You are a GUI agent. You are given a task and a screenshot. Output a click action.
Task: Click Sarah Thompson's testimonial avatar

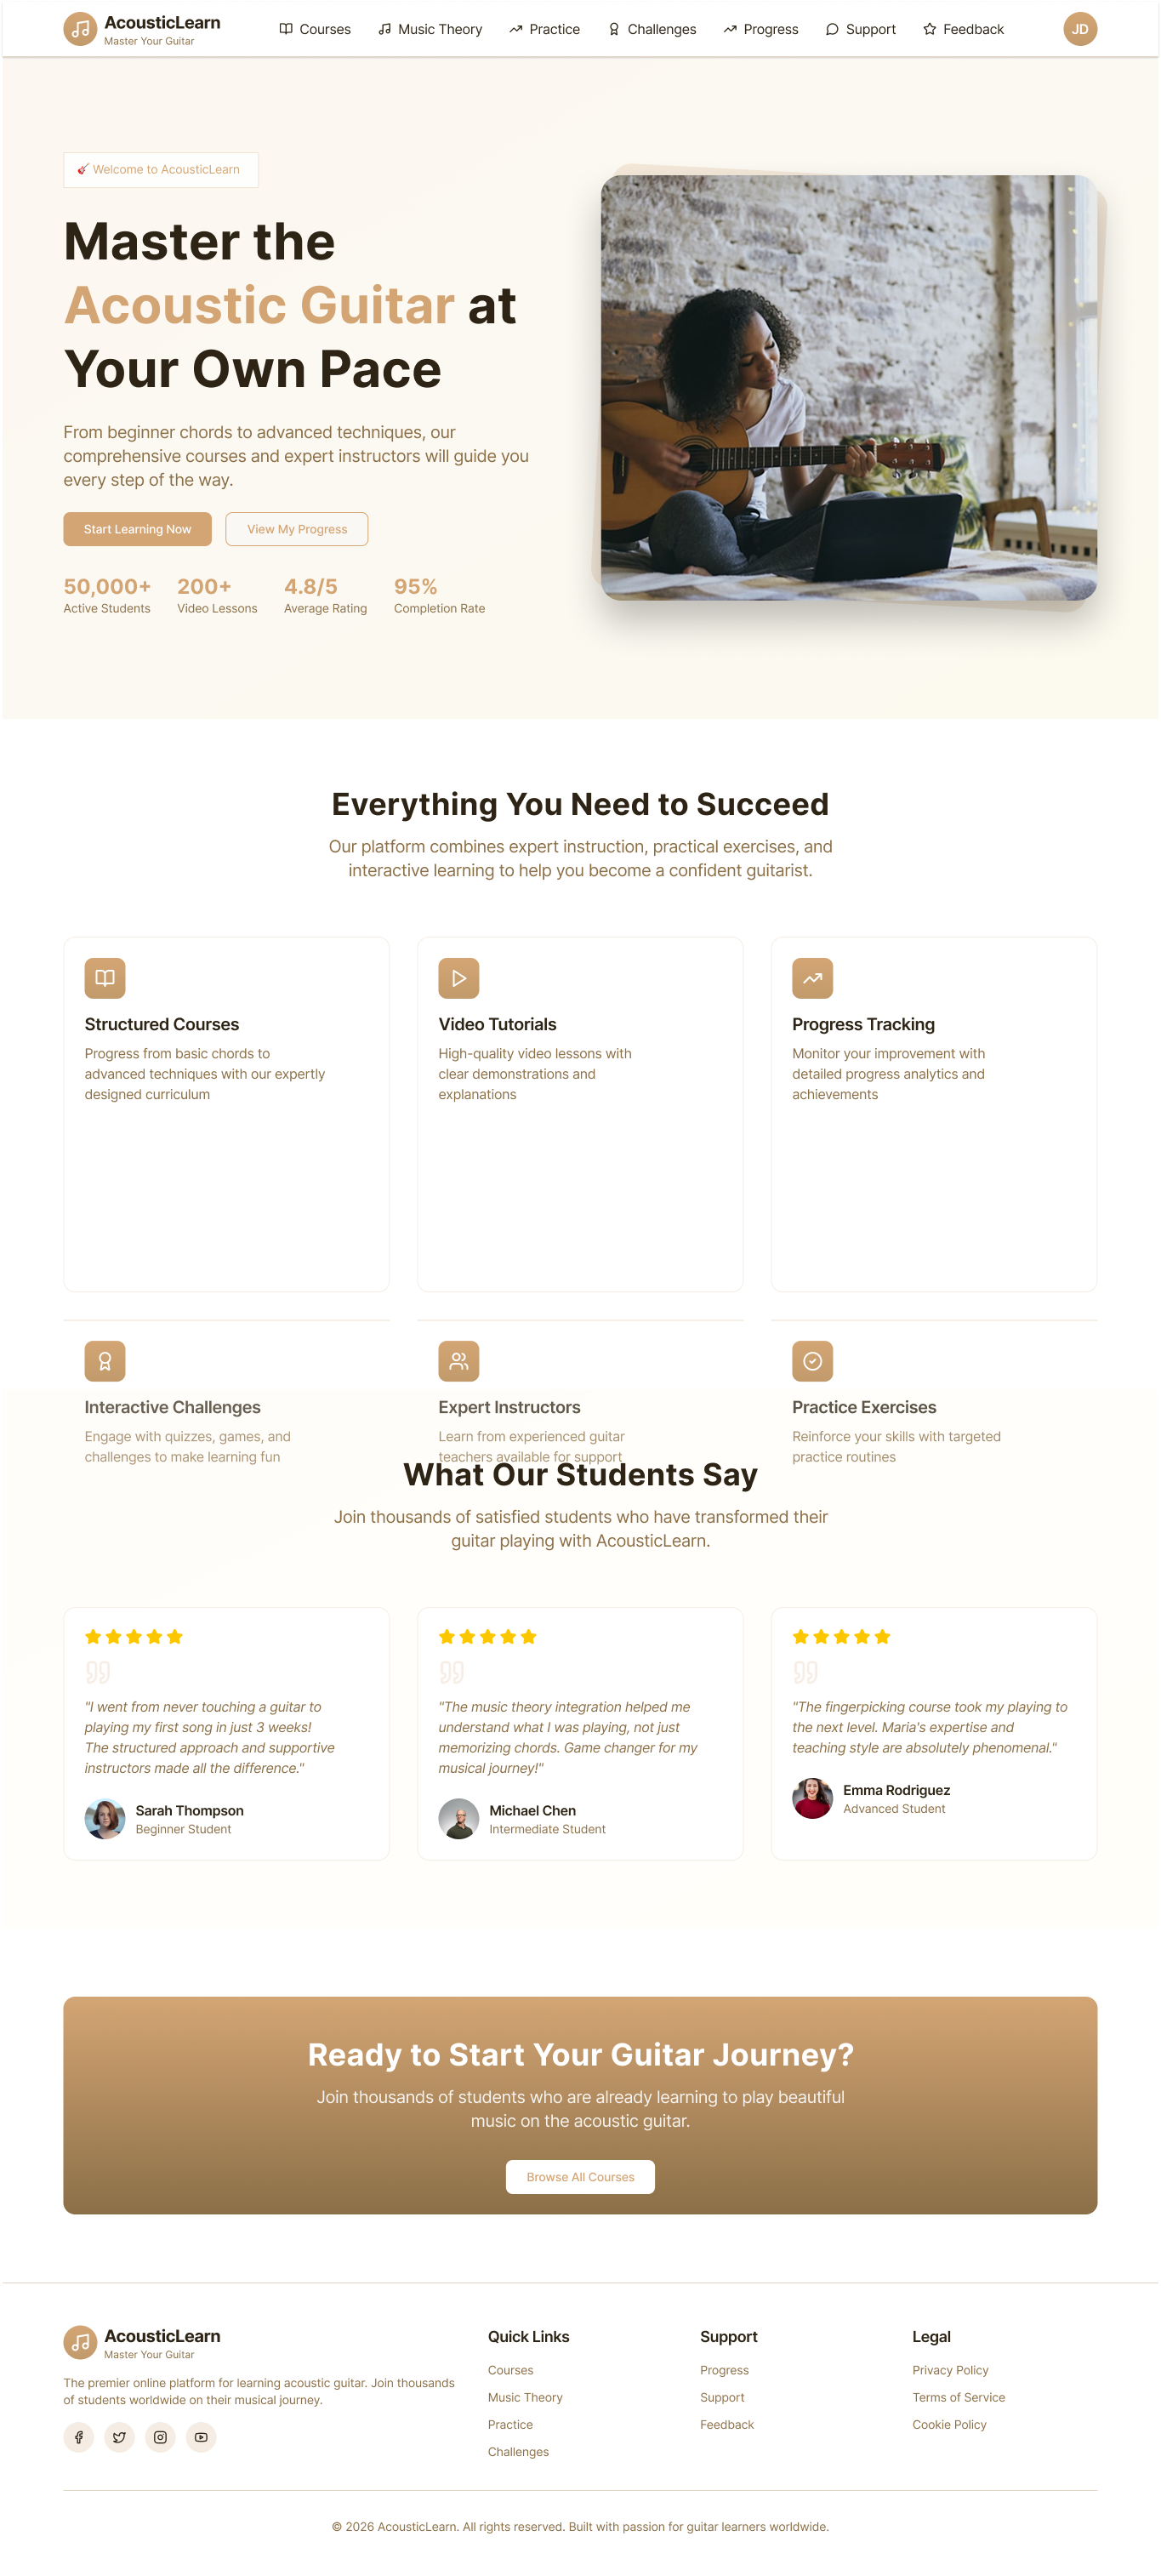tap(105, 1819)
